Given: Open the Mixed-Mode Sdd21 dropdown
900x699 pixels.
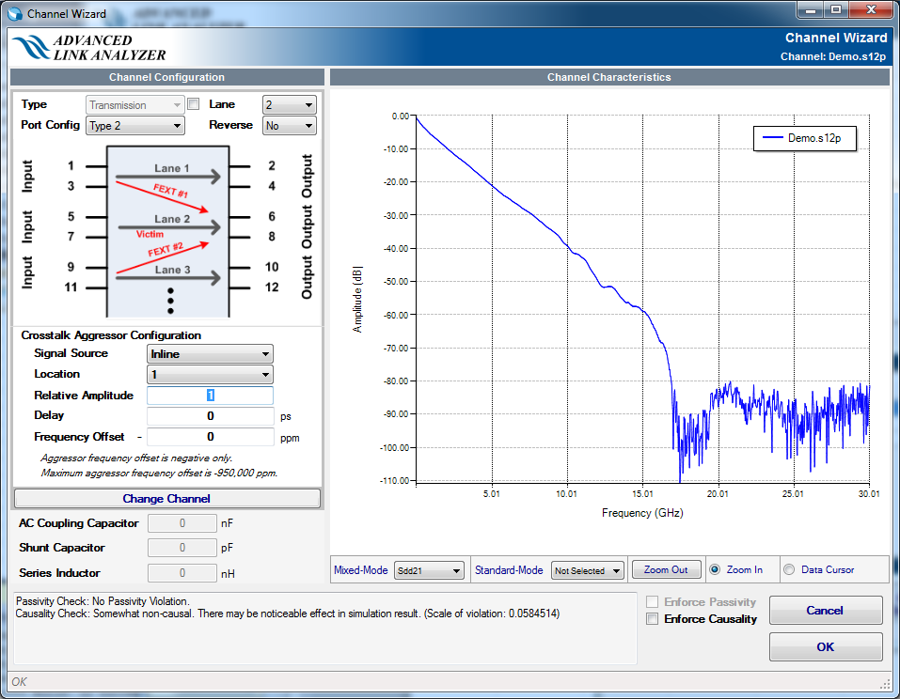Looking at the screenshot, I should pos(429,570).
